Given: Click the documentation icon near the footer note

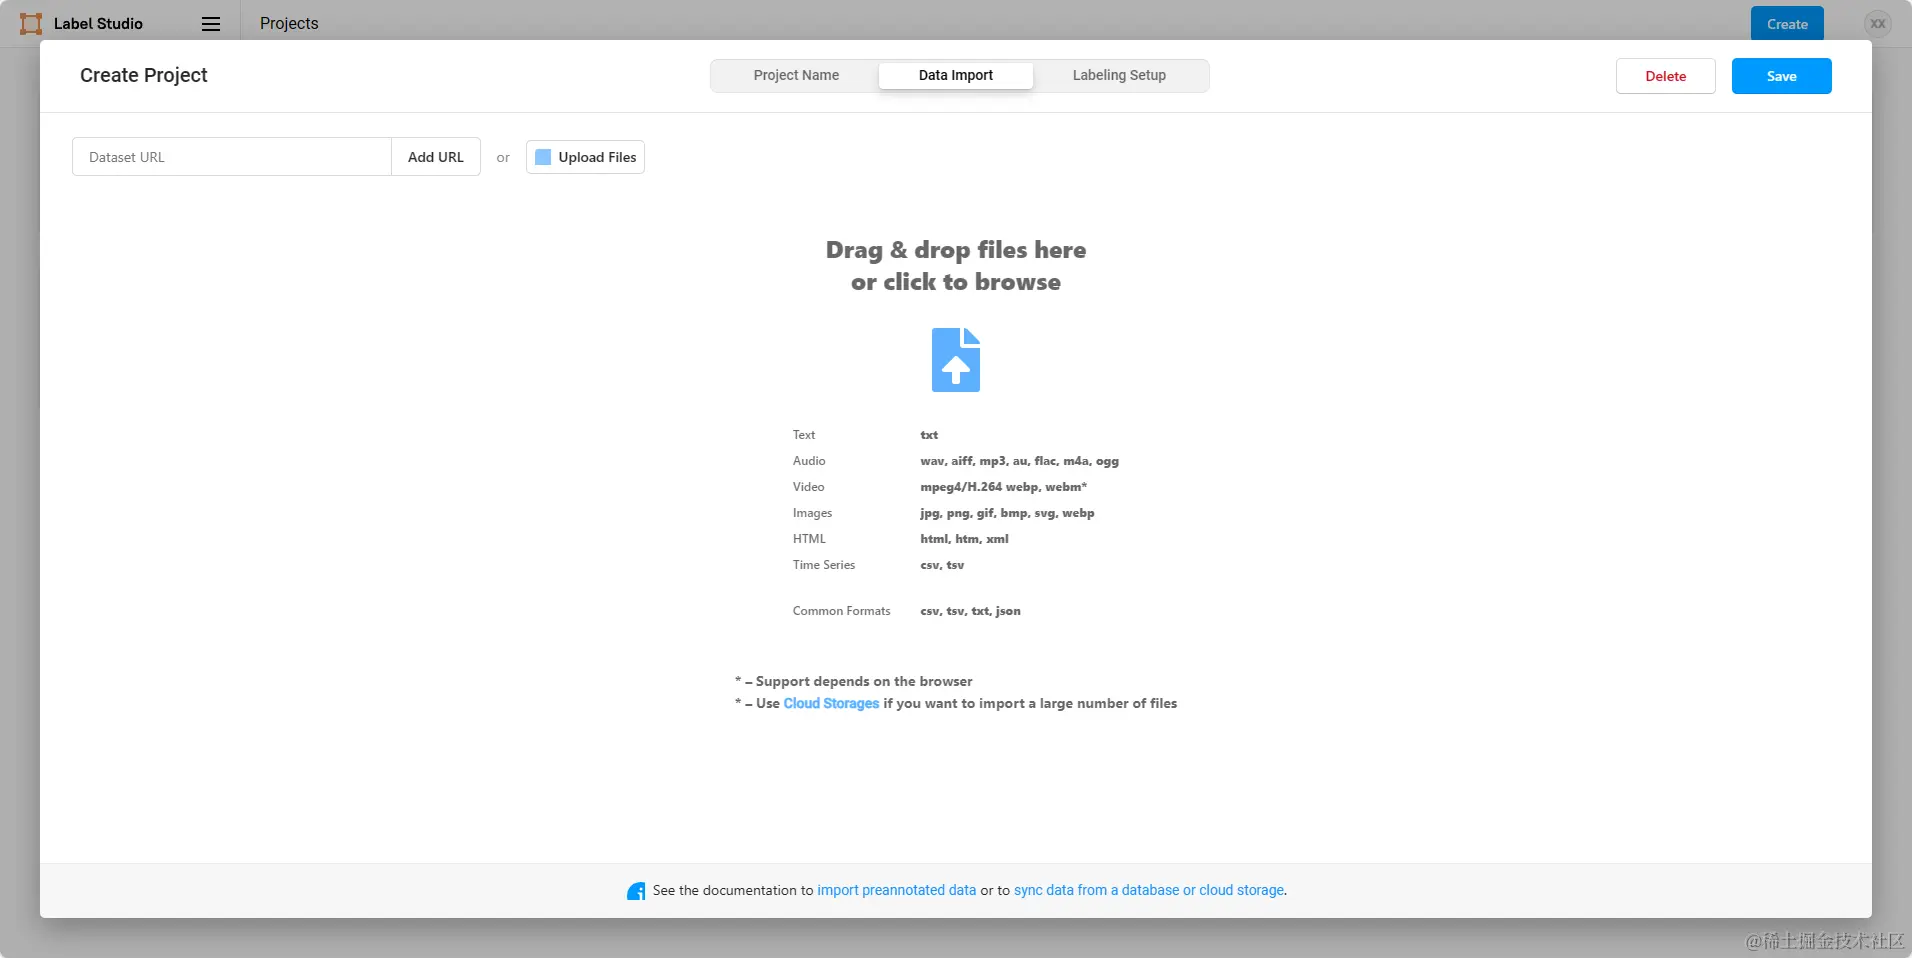Looking at the screenshot, I should point(636,890).
